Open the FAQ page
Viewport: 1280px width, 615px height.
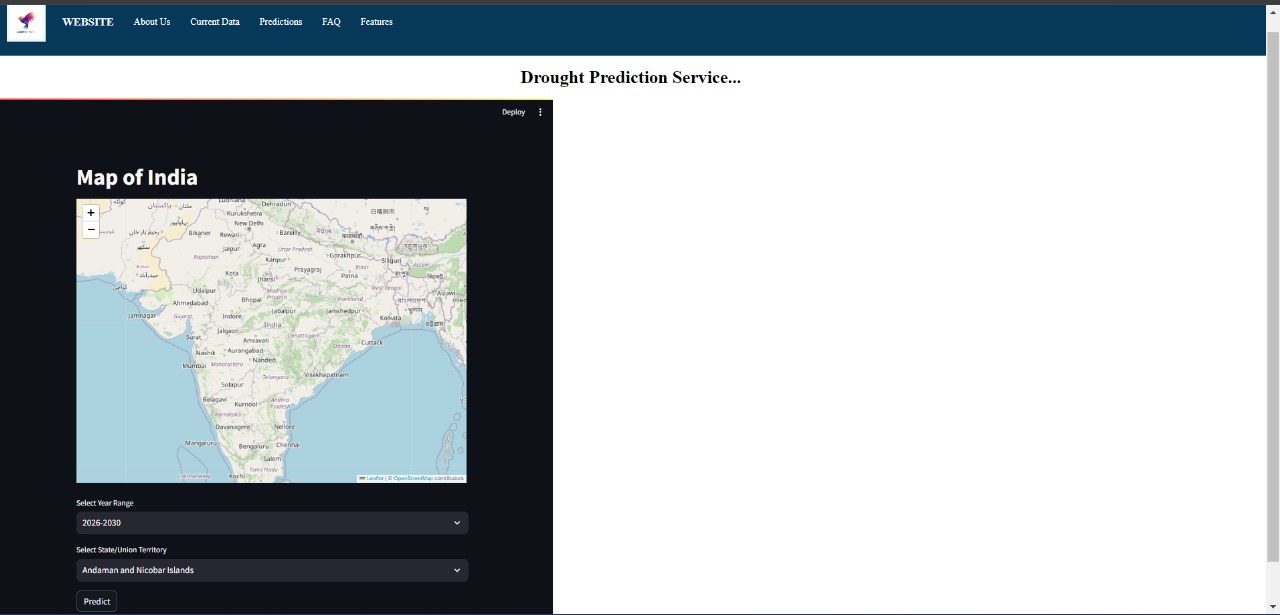point(331,22)
